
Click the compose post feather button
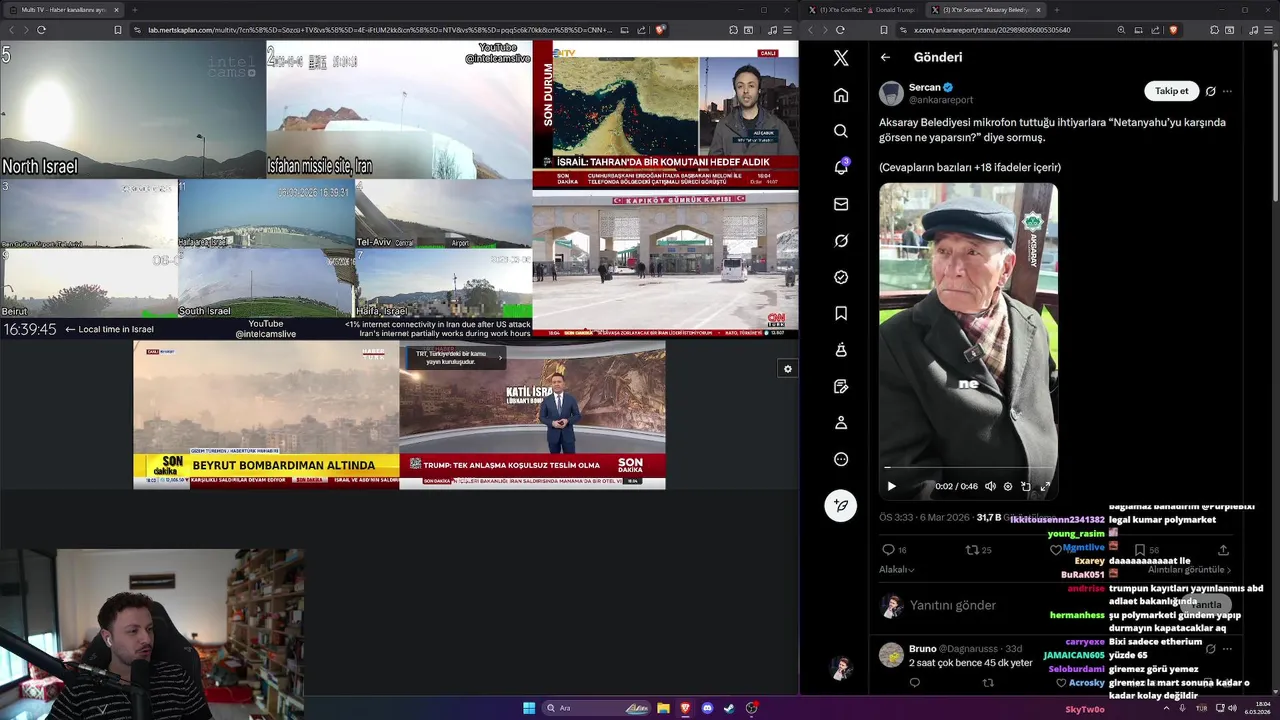tap(841, 505)
